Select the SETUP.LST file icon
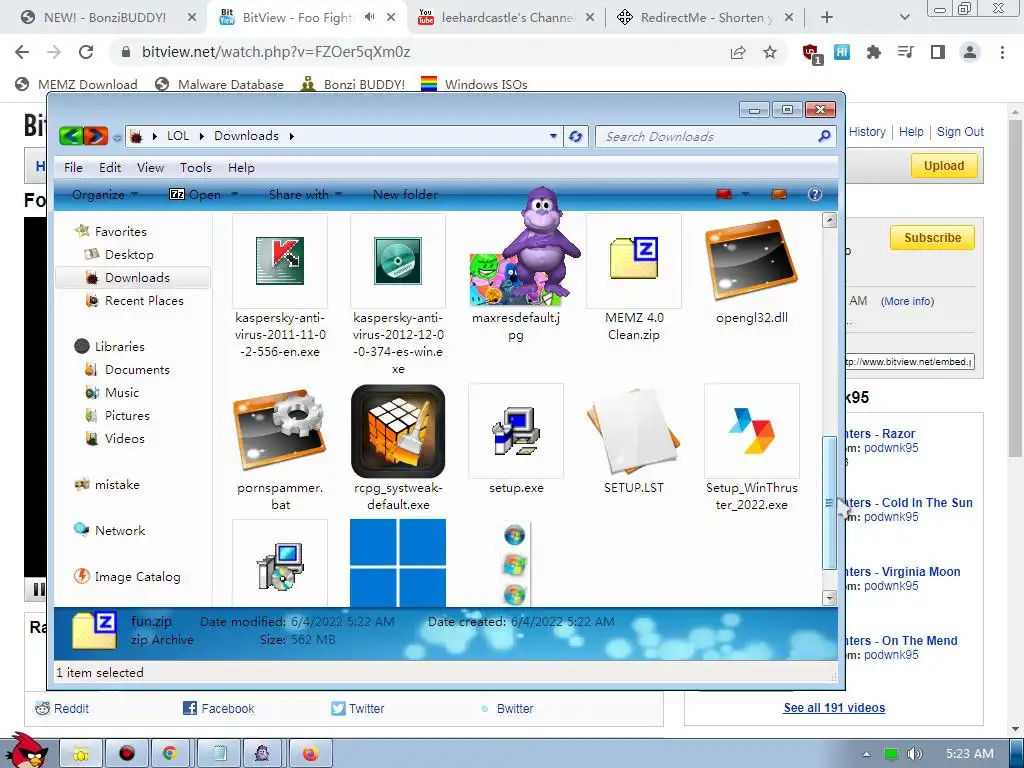 [633, 431]
